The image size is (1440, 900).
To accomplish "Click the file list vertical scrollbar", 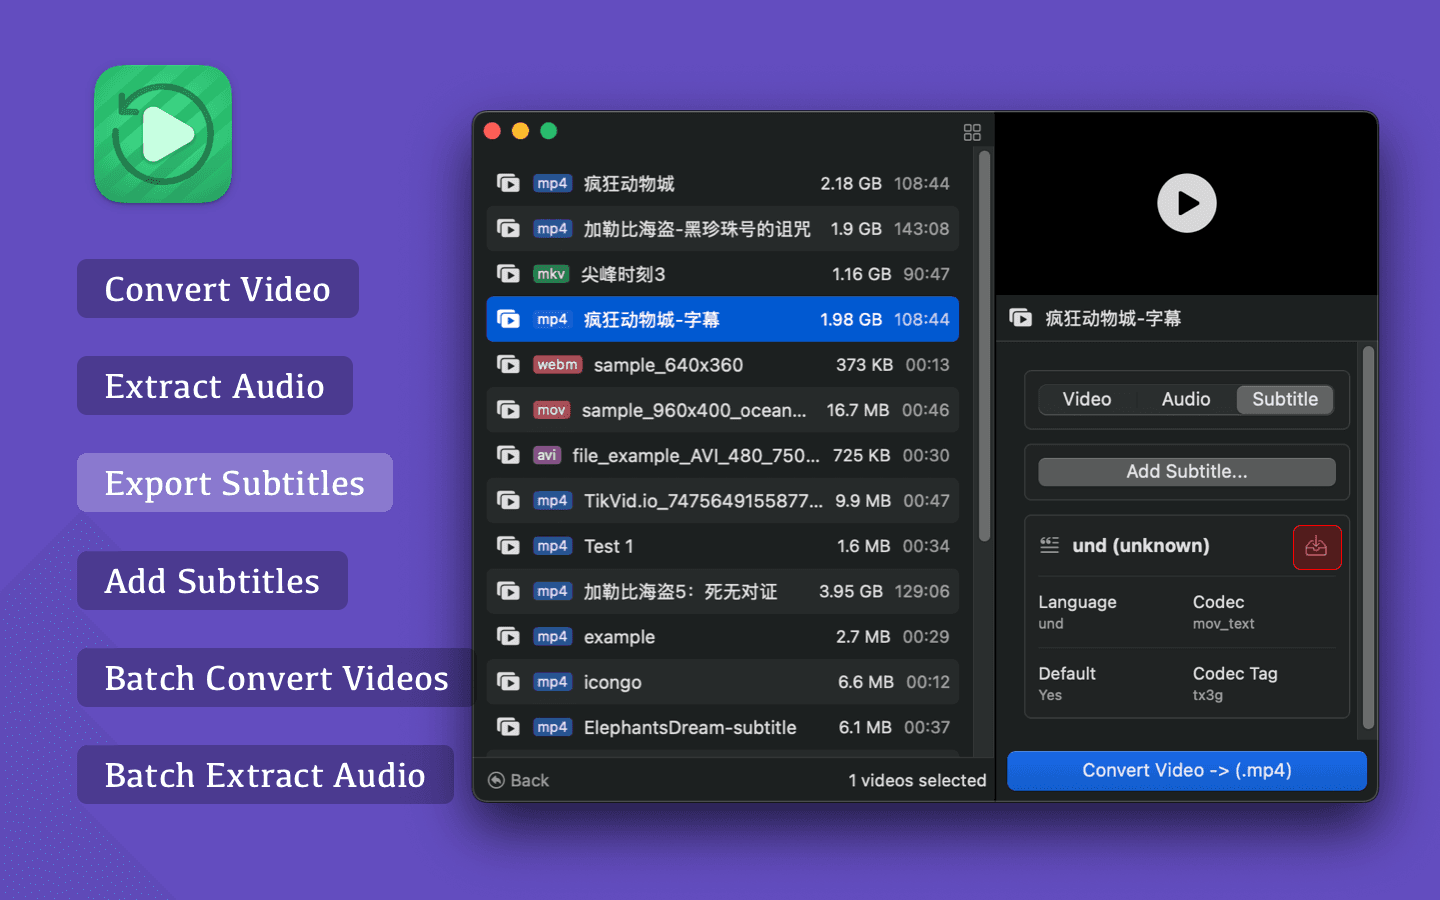I will point(984,345).
